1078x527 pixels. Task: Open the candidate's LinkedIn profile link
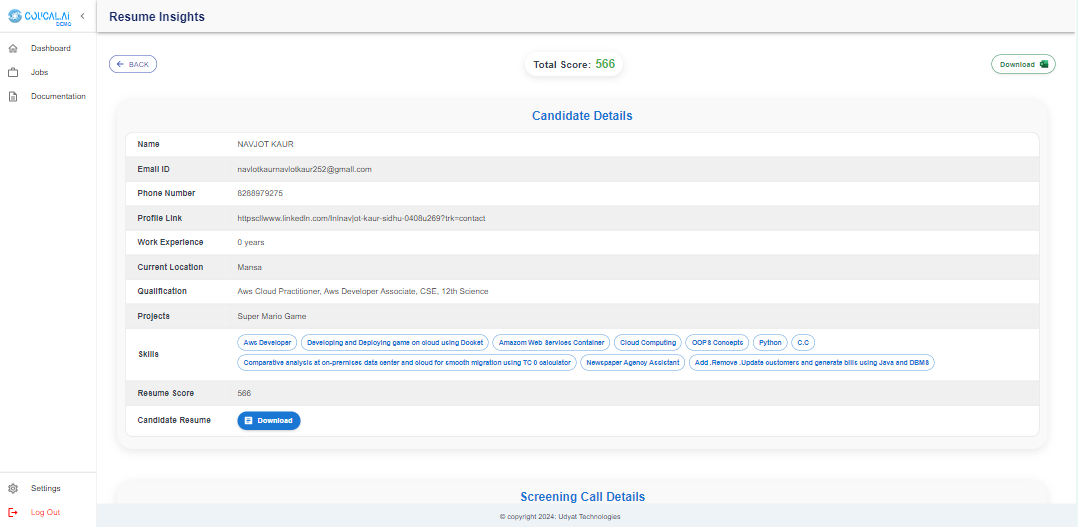tap(361, 218)
